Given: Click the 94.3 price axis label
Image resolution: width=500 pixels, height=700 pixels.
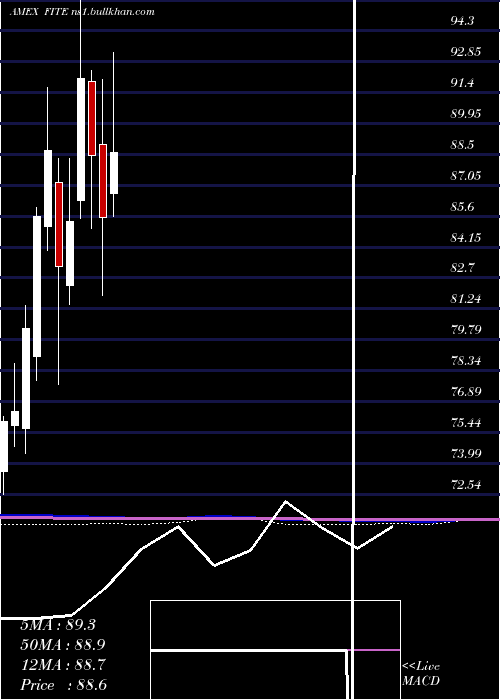Looking at the screenshot, I should [x=462, y=21].
